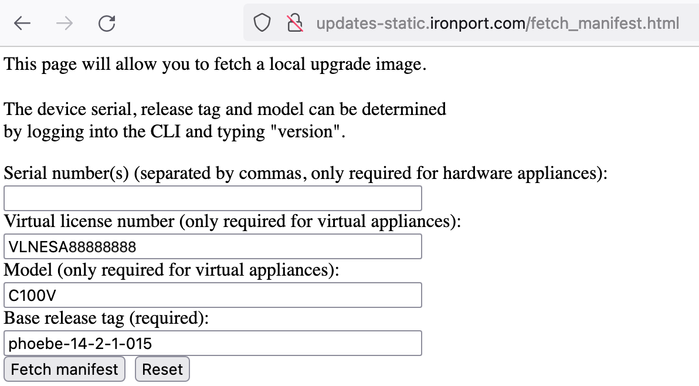Viewport: 699px width, 386px height.
Task: Go back using the browser back arrow
Action: point(22,23)
